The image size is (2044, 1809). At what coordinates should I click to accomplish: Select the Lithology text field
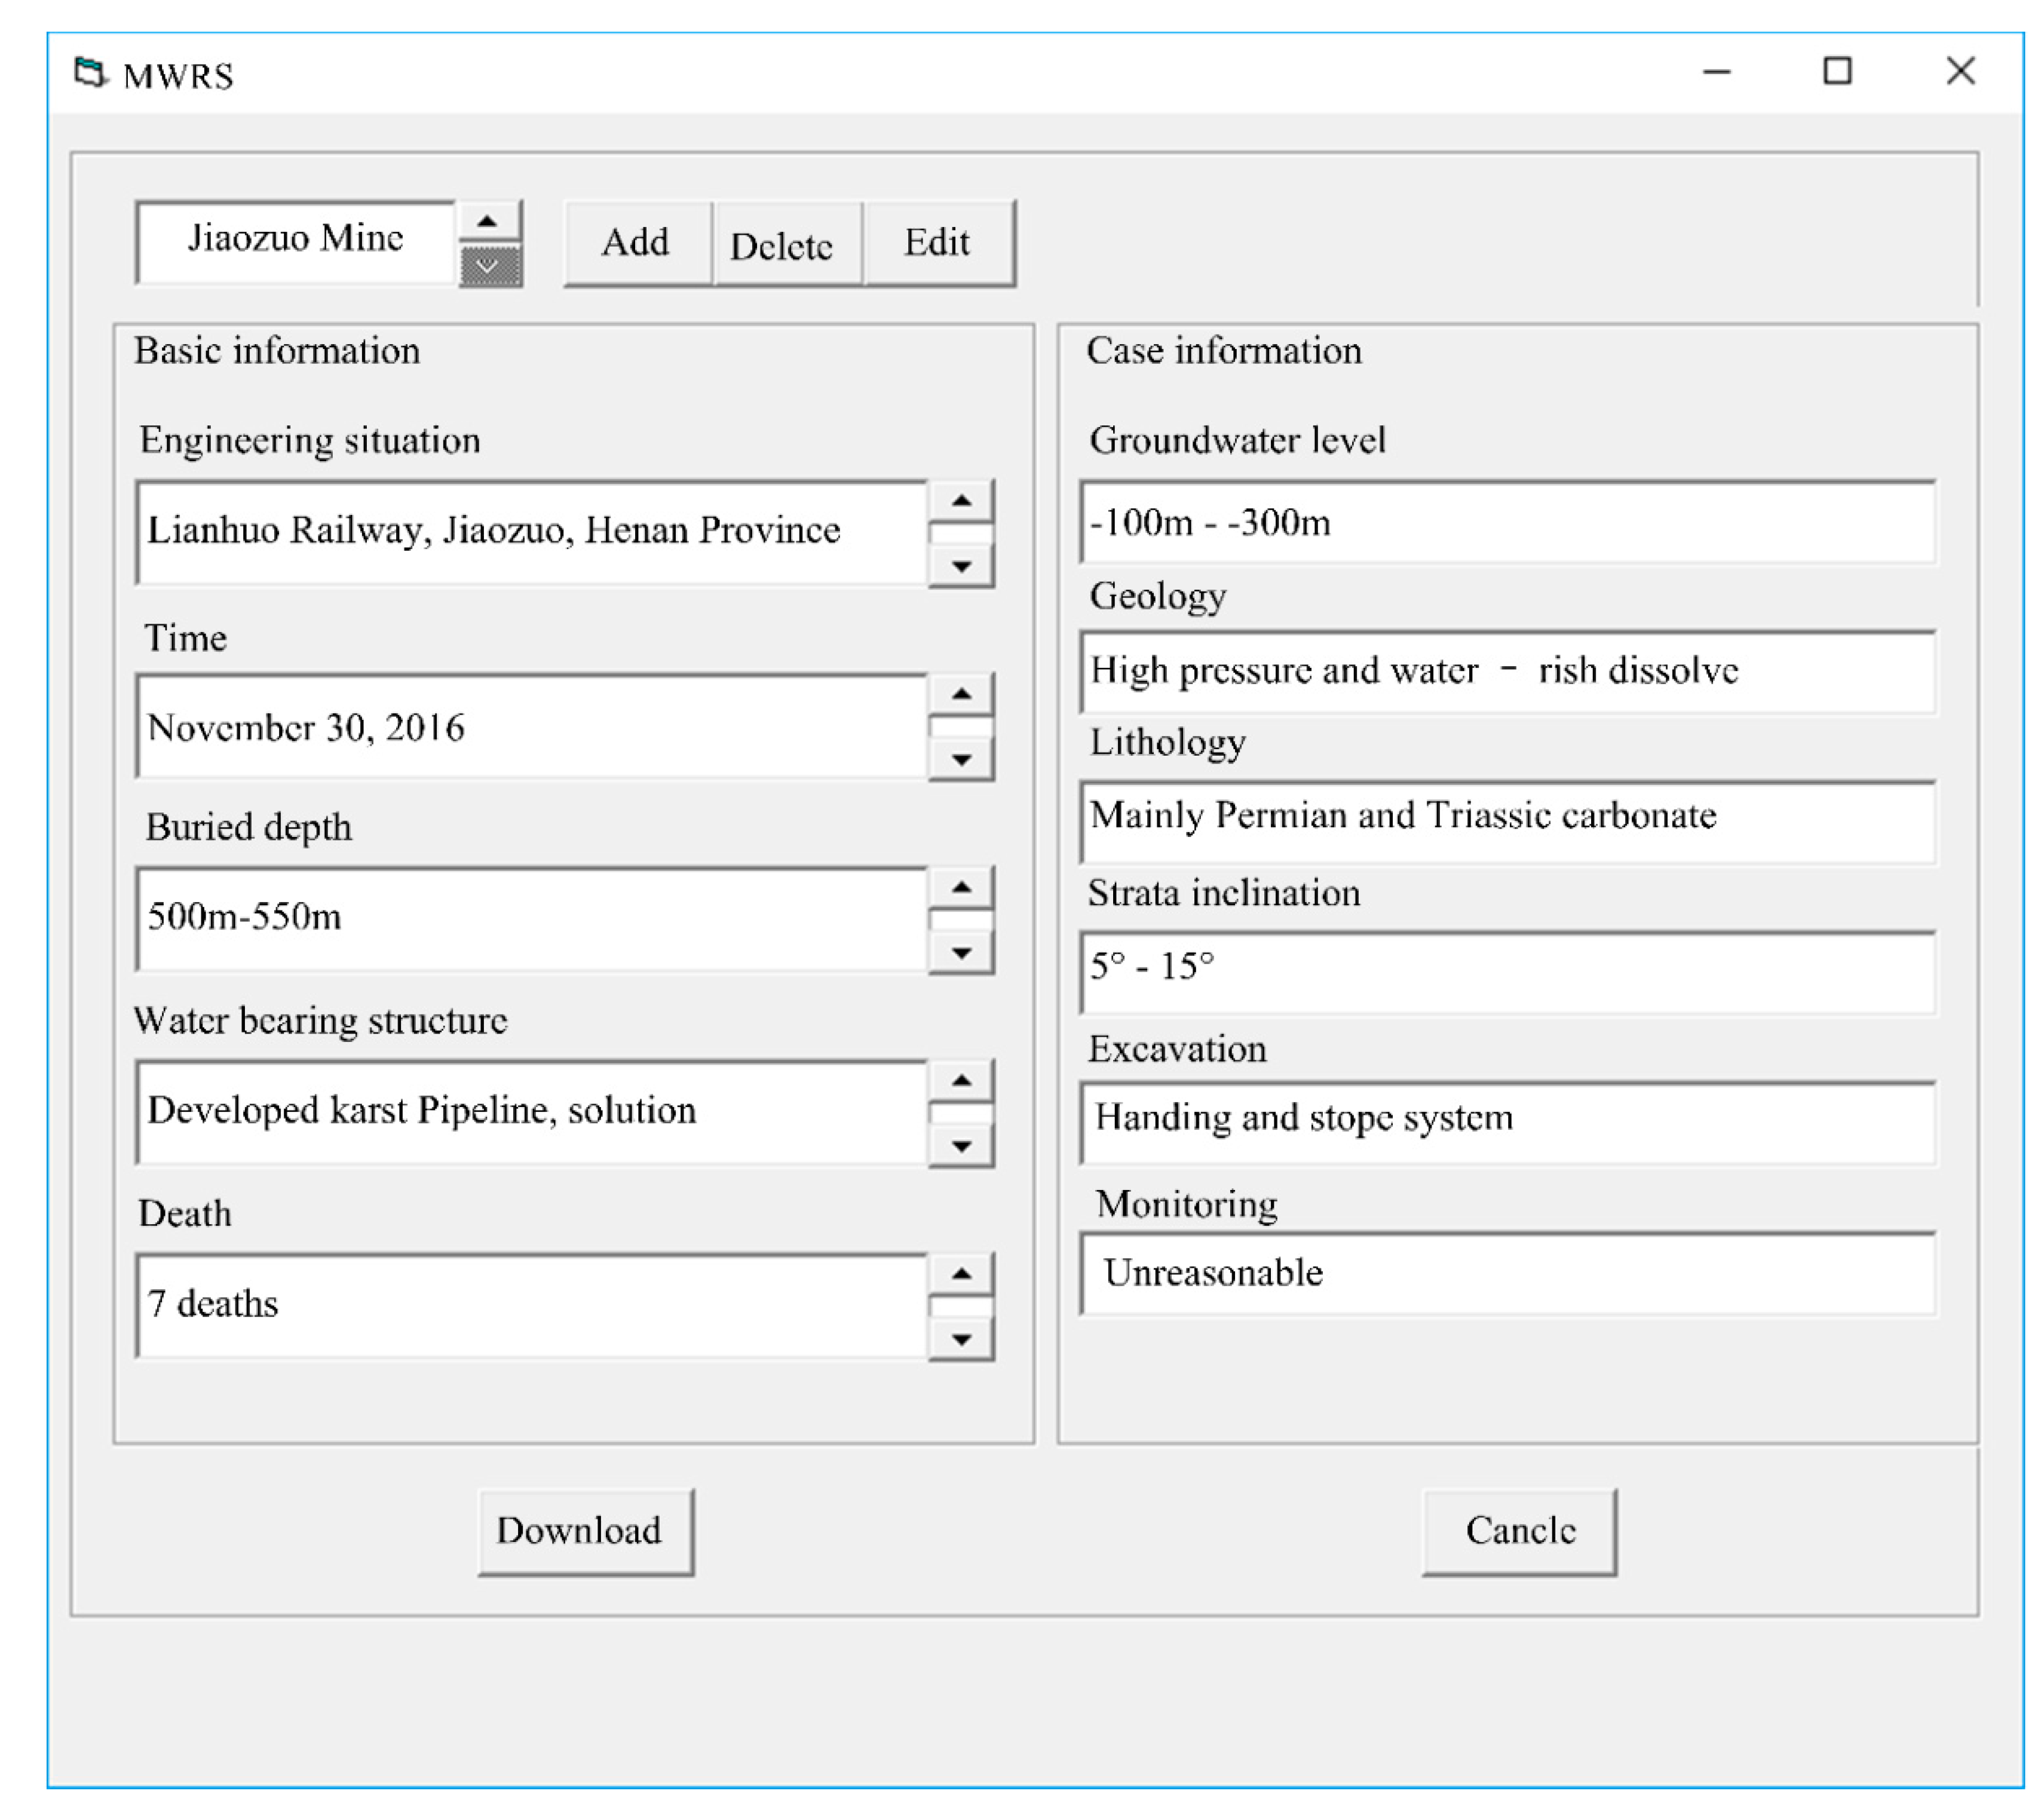pos(1507,820)
